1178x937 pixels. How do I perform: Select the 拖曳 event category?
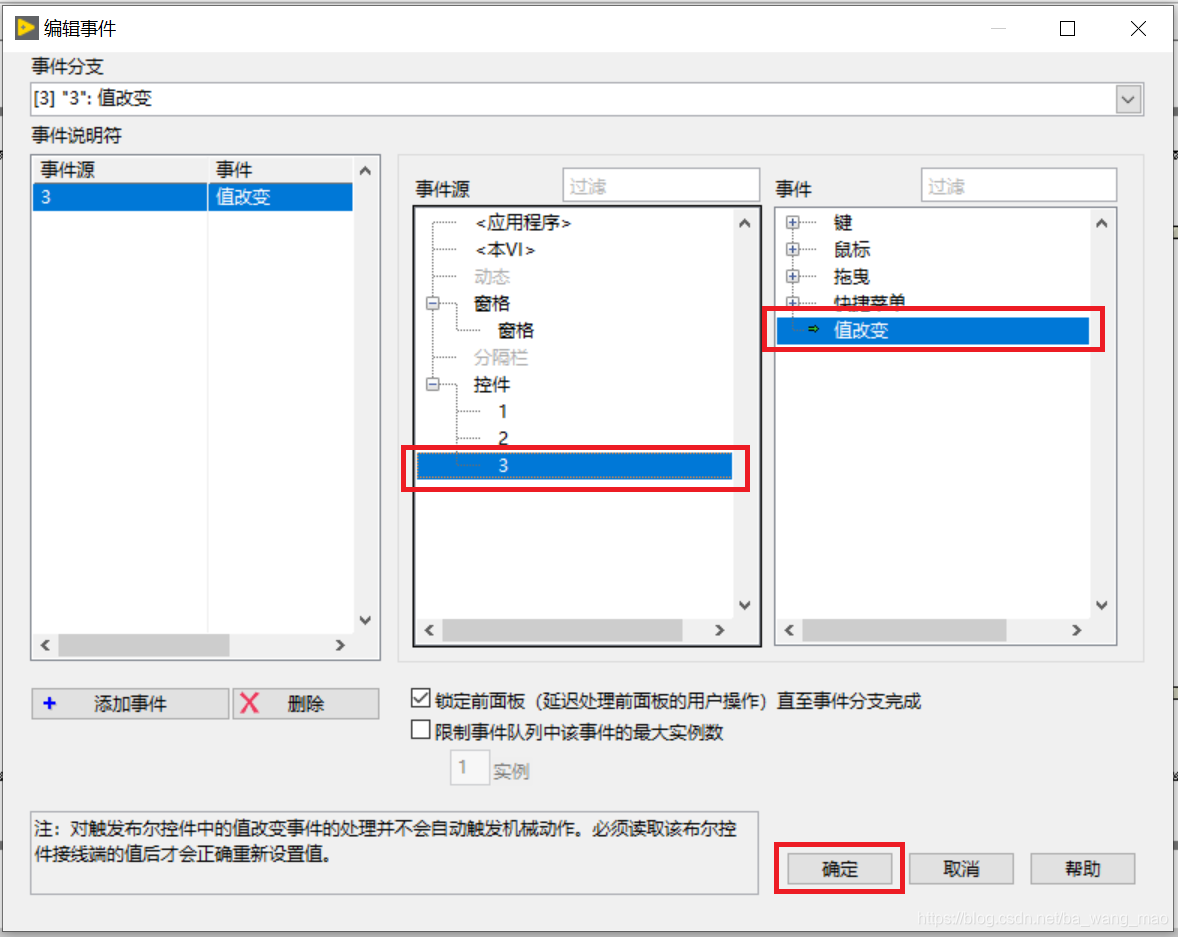coord(852,276)
